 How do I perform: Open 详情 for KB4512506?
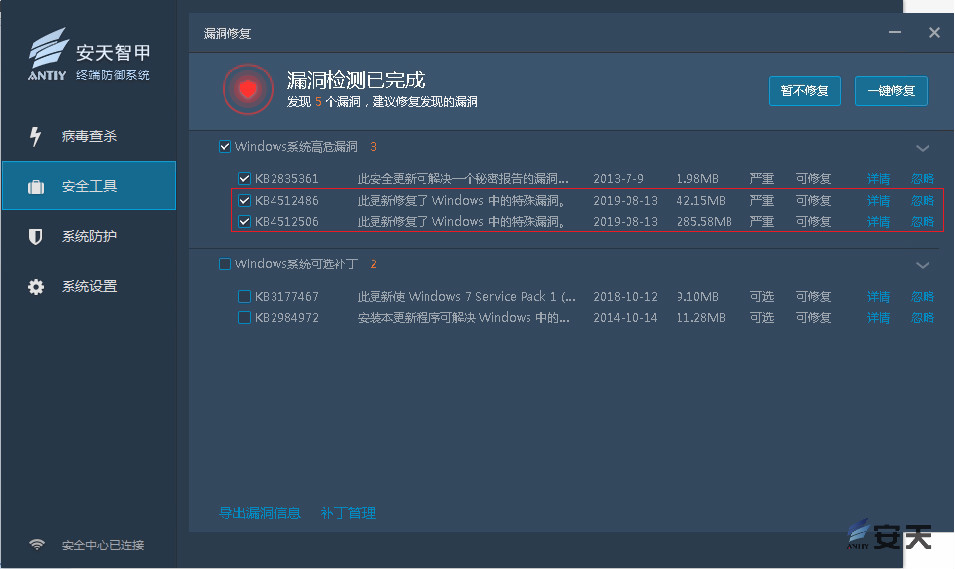[x=878, y=222]
